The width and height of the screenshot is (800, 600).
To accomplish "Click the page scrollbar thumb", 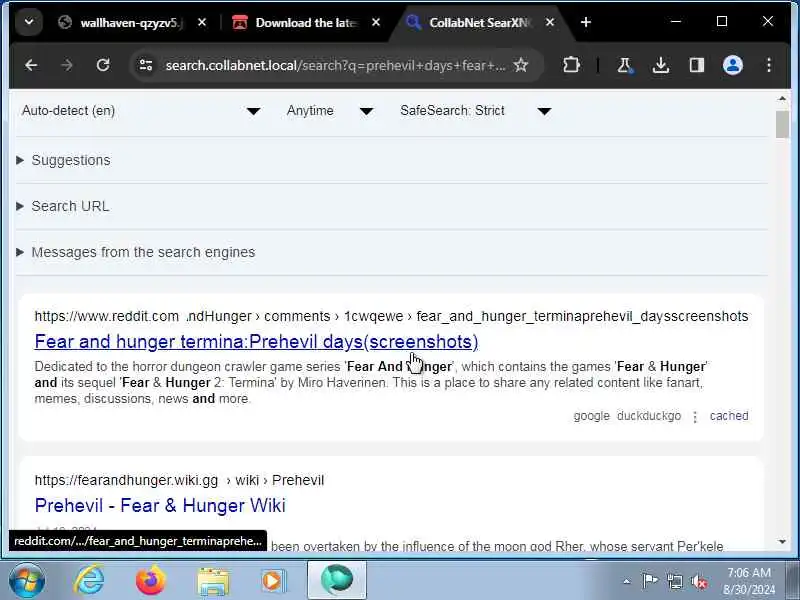I will [x=783, y=124].
